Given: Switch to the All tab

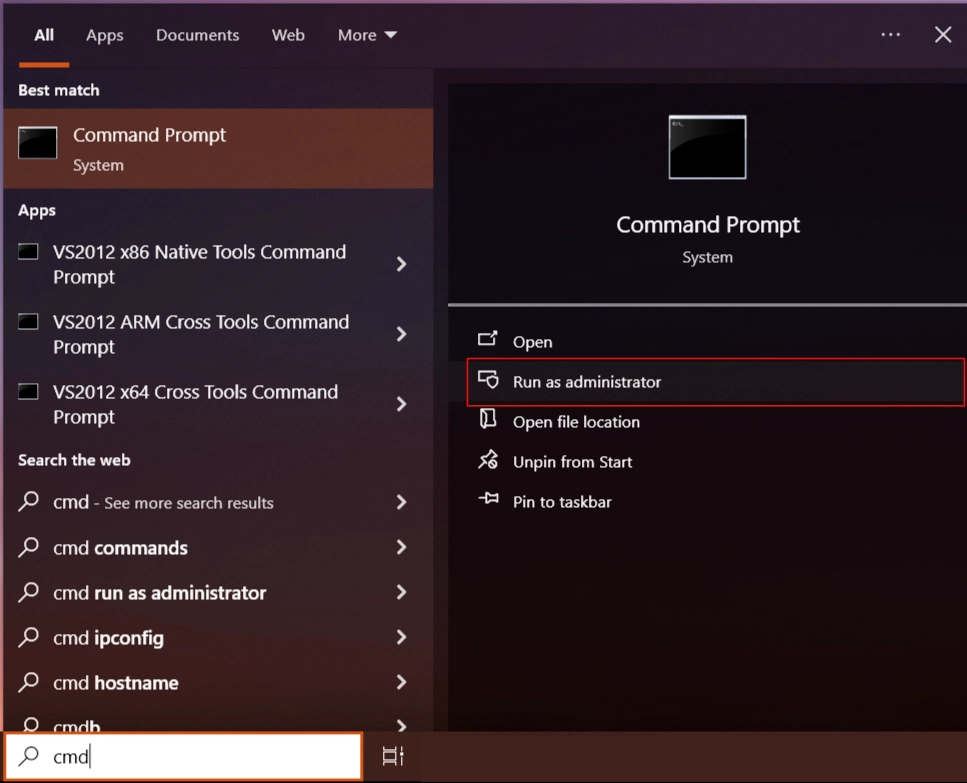Looking at the screenshot, I should click(44, 35).
